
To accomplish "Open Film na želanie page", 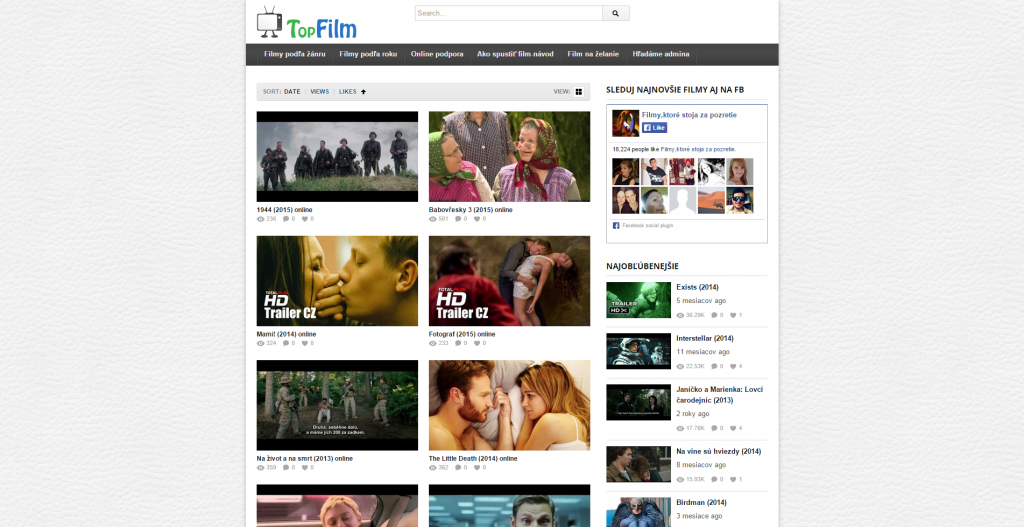I will pyautogui.click(x=593, y=54).
